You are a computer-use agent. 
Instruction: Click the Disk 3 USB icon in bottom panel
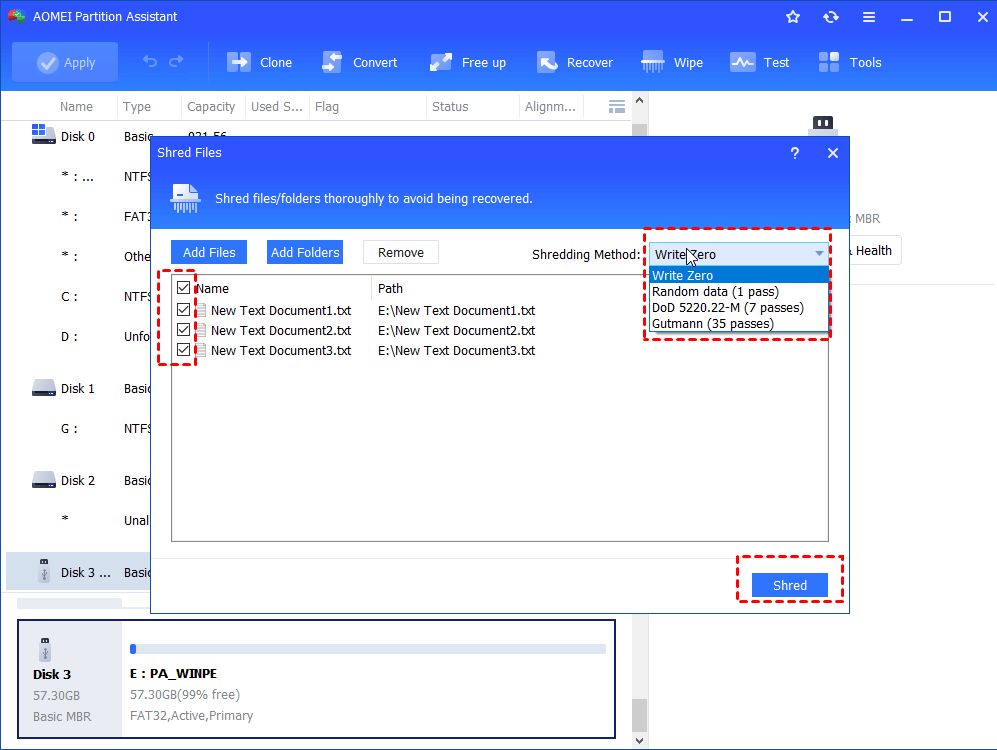pyautogui.click(x=45, y=650)
